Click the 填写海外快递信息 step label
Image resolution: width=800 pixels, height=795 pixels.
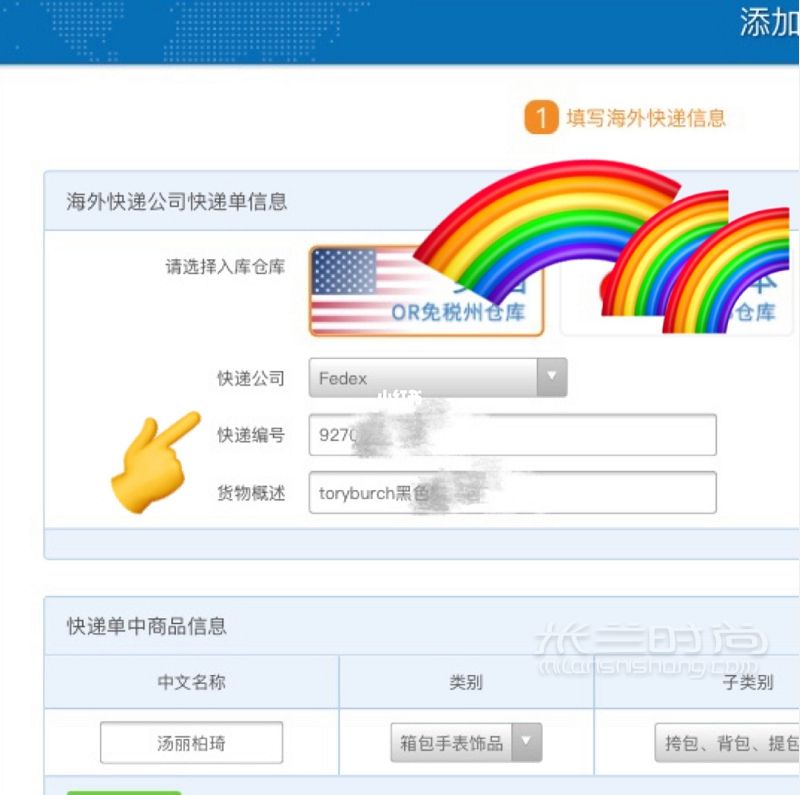(x=646, y=118)
